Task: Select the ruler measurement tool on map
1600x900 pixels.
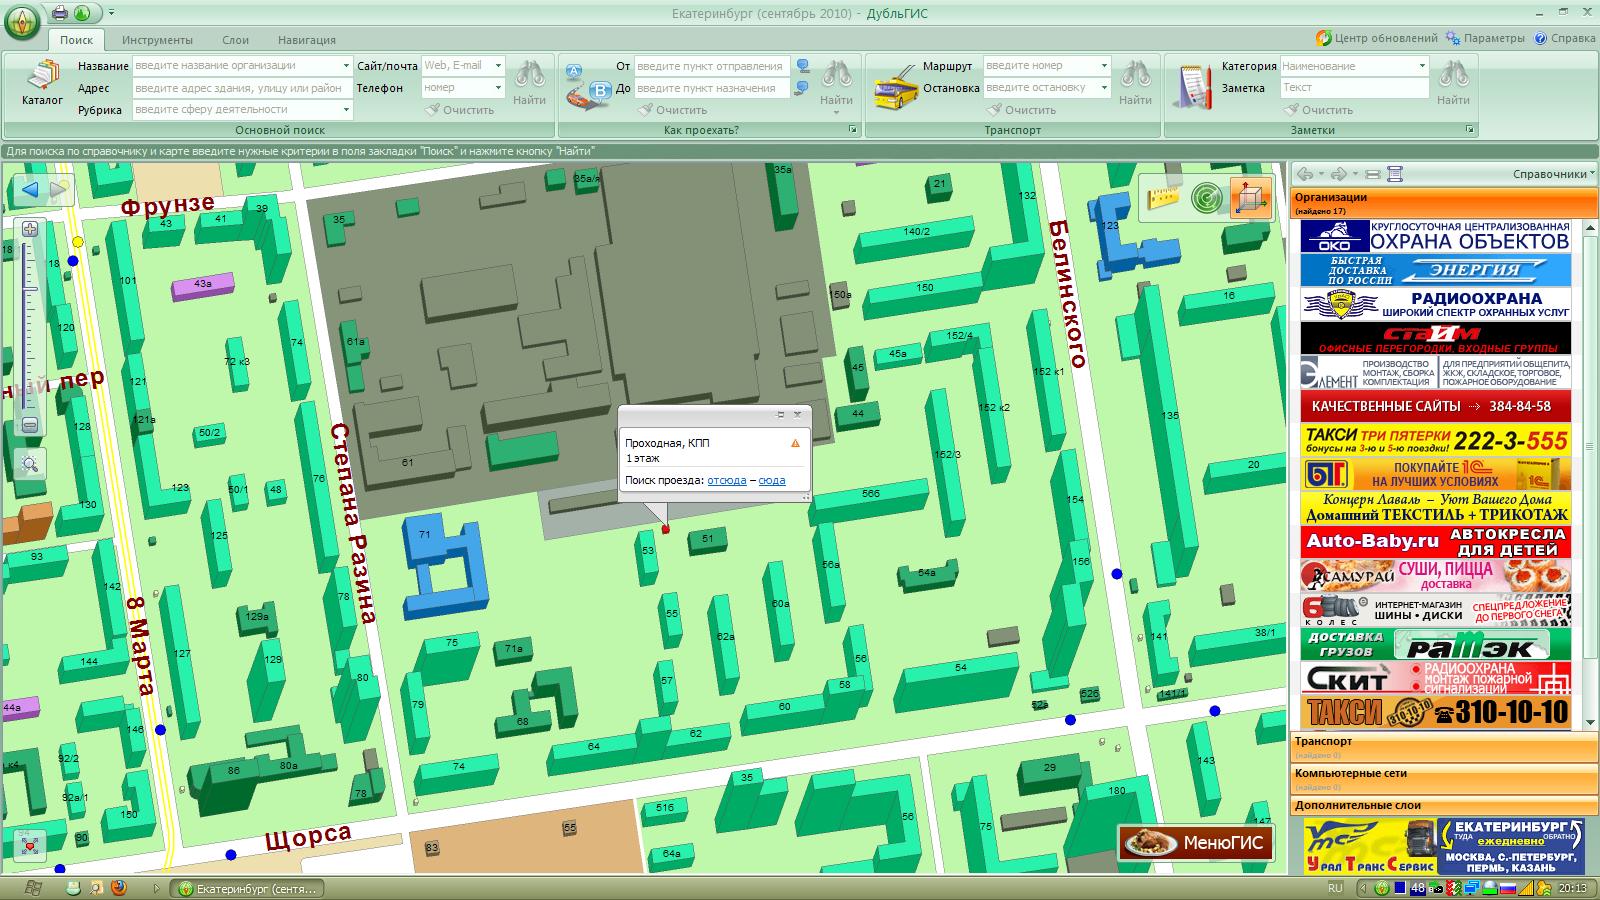Action: [1163, 197]
